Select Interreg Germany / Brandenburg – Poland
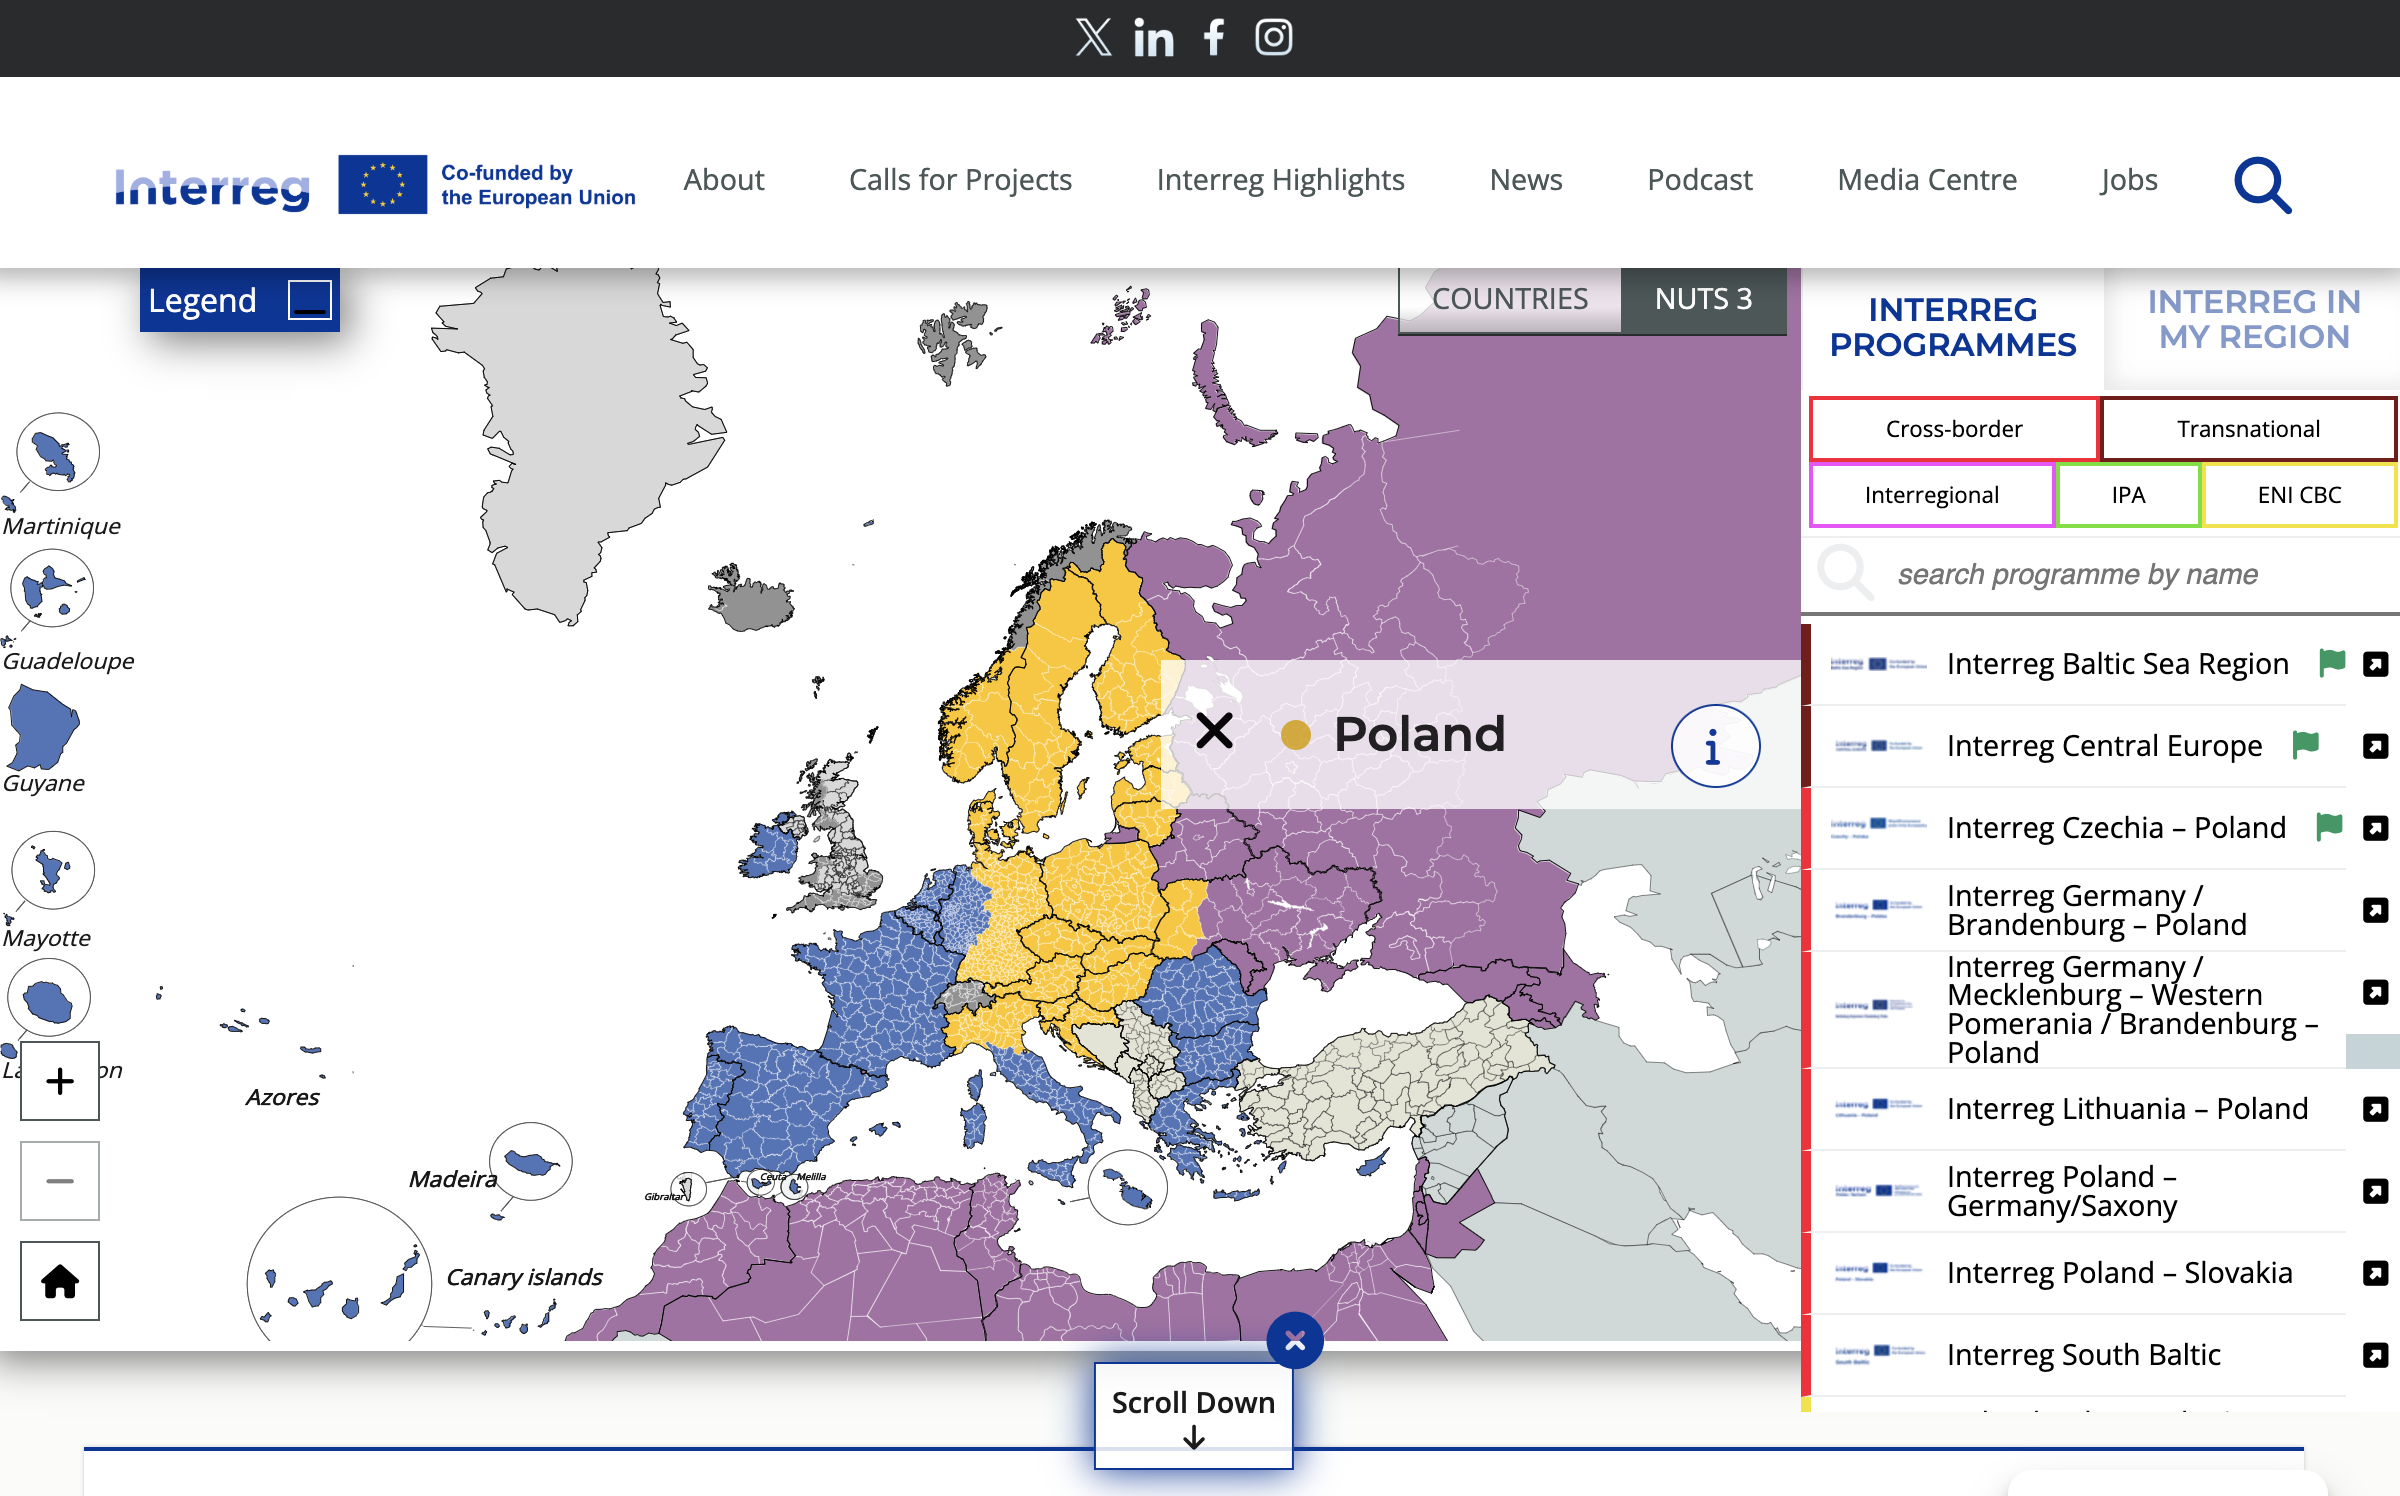 tap(2097, 910)
